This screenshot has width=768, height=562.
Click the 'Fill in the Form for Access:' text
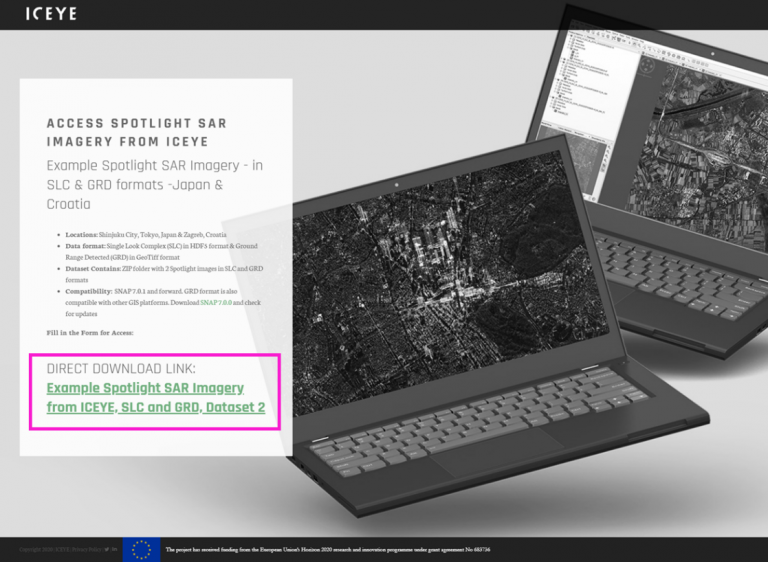coord(90,333)
